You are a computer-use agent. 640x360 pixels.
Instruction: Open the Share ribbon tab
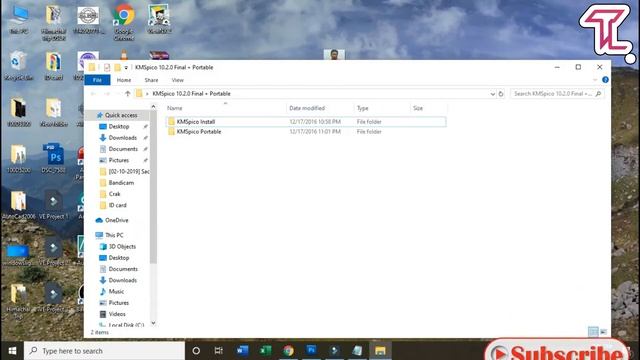(x=151, y=80)
